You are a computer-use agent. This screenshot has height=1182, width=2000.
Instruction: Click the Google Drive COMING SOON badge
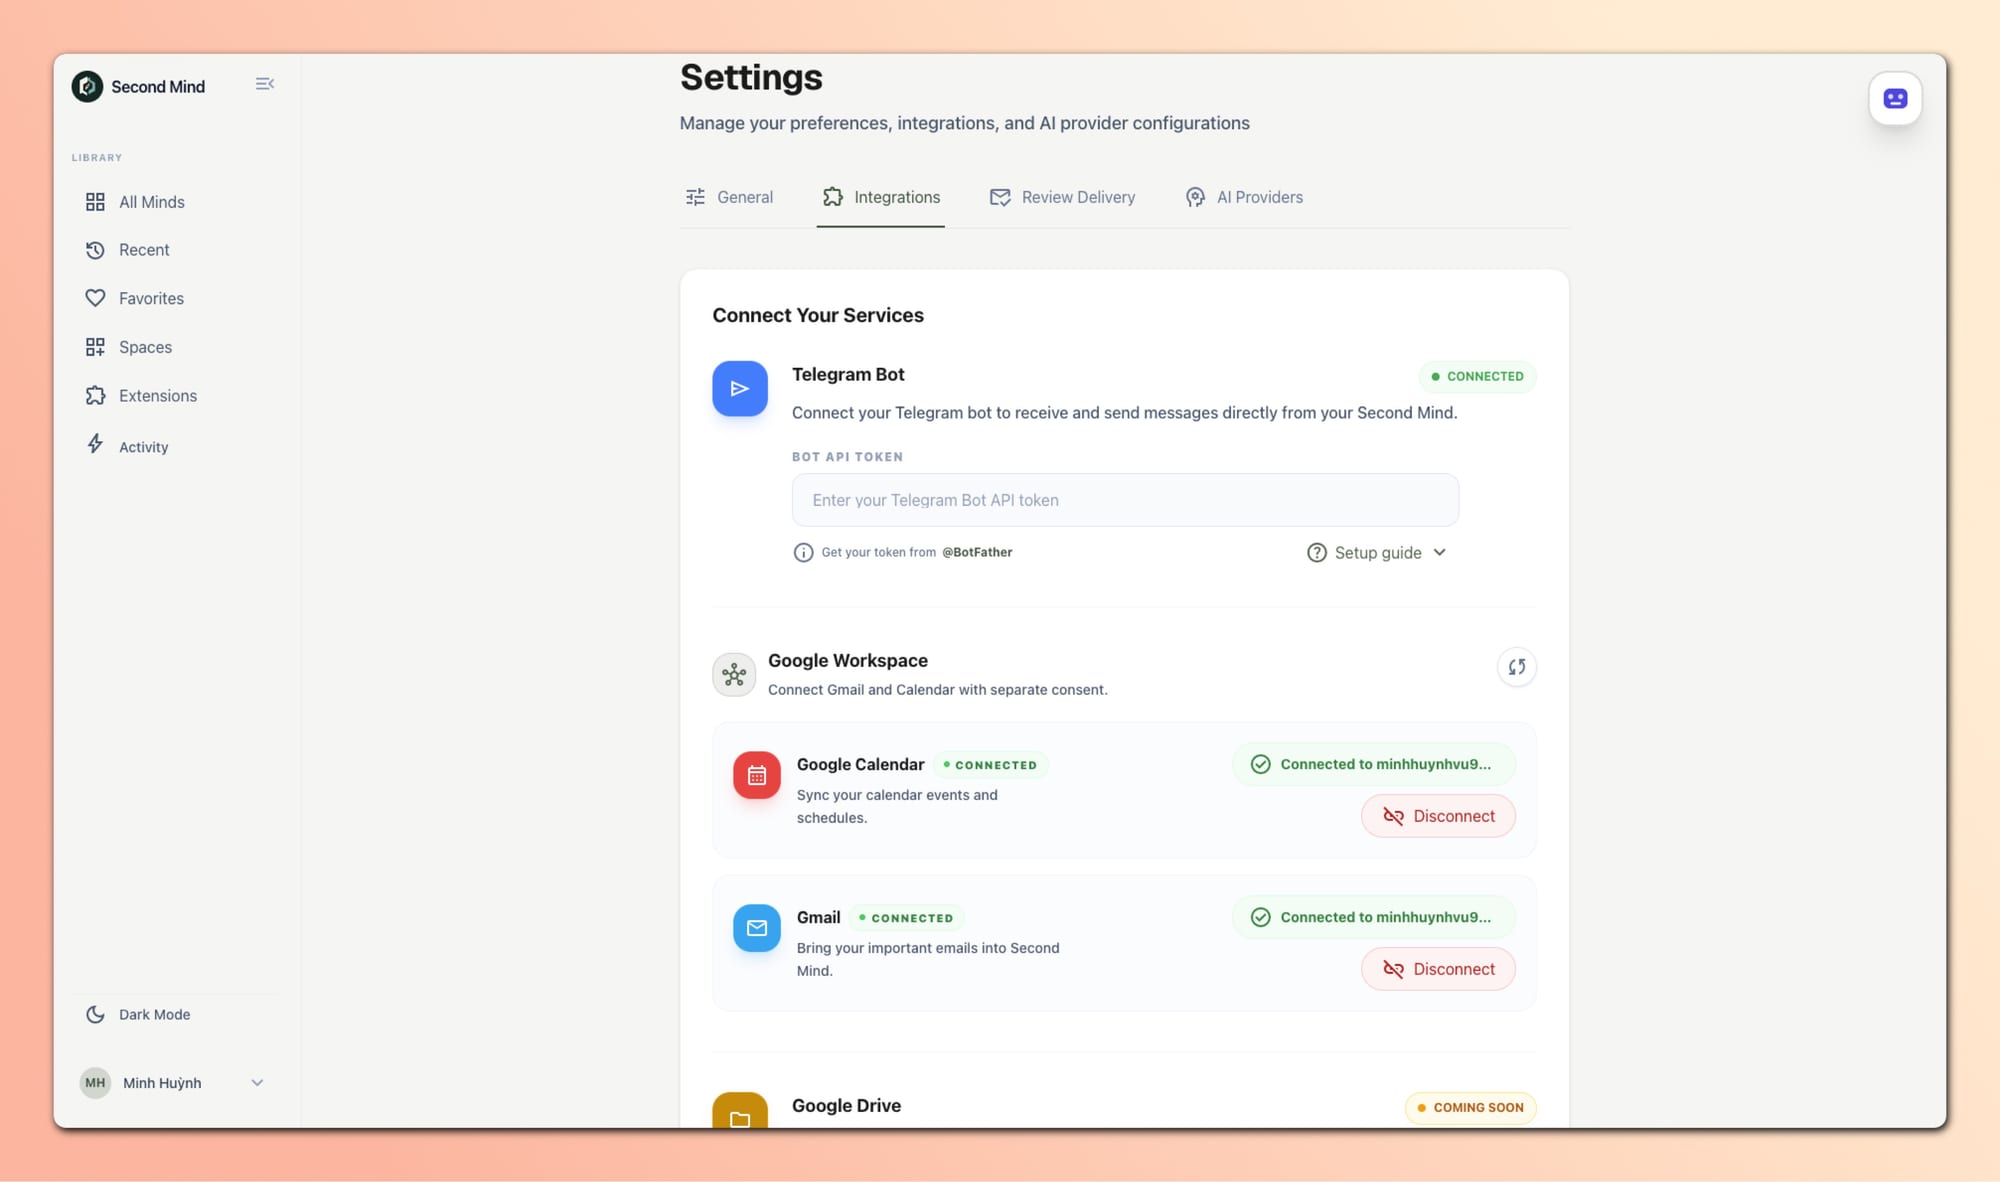coord(1470,1108)
